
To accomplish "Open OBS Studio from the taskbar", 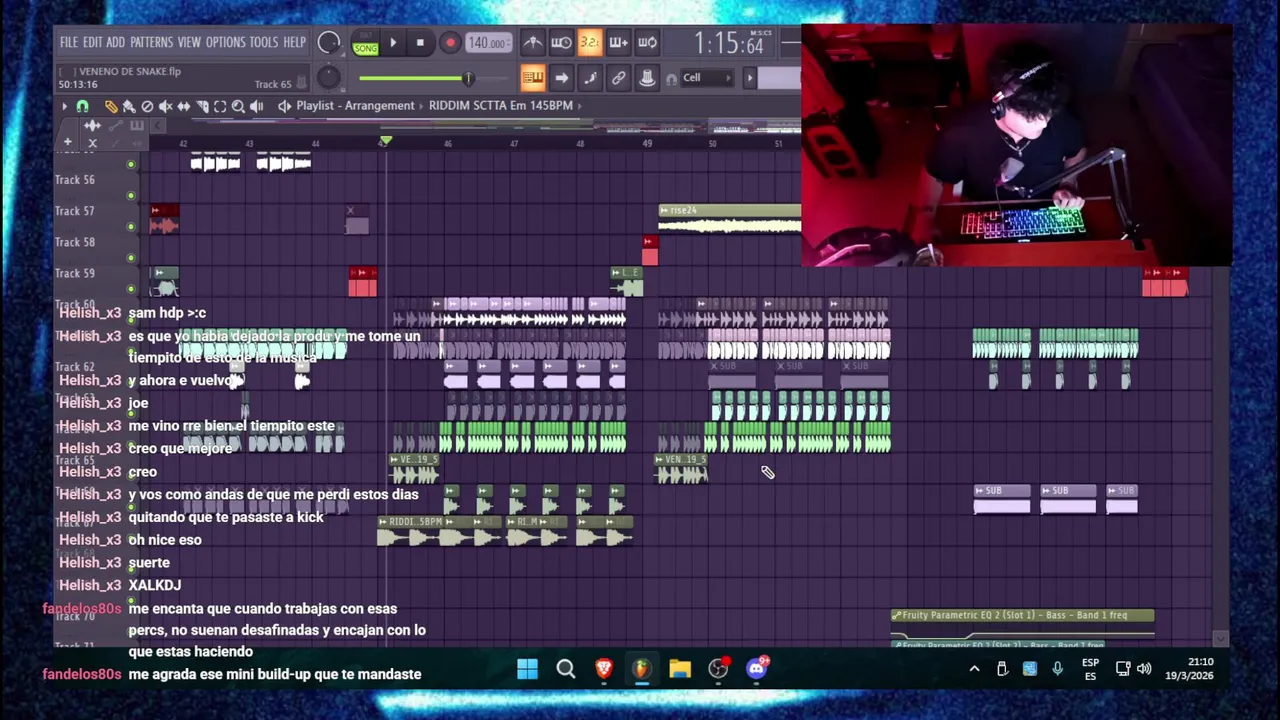I will point(718,669).
